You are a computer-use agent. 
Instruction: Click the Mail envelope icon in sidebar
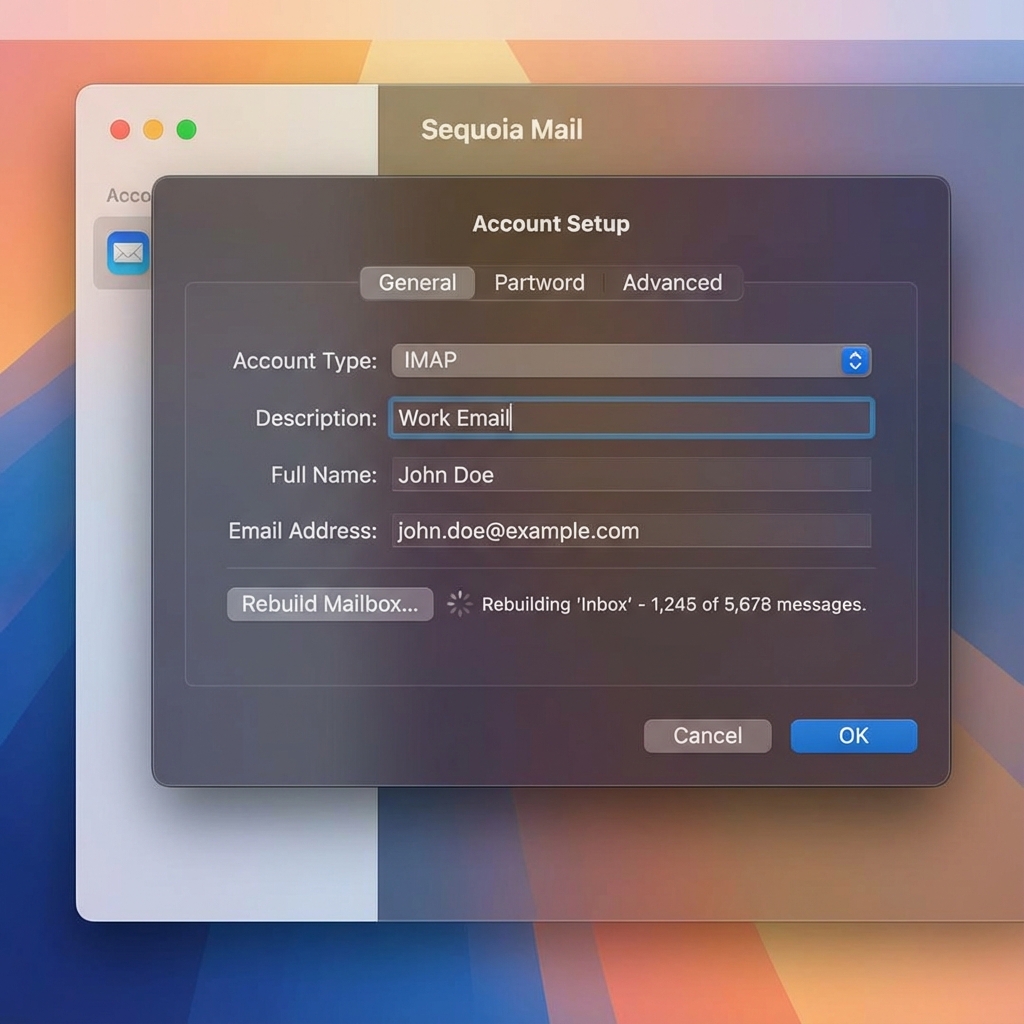(x=128, y=253)
